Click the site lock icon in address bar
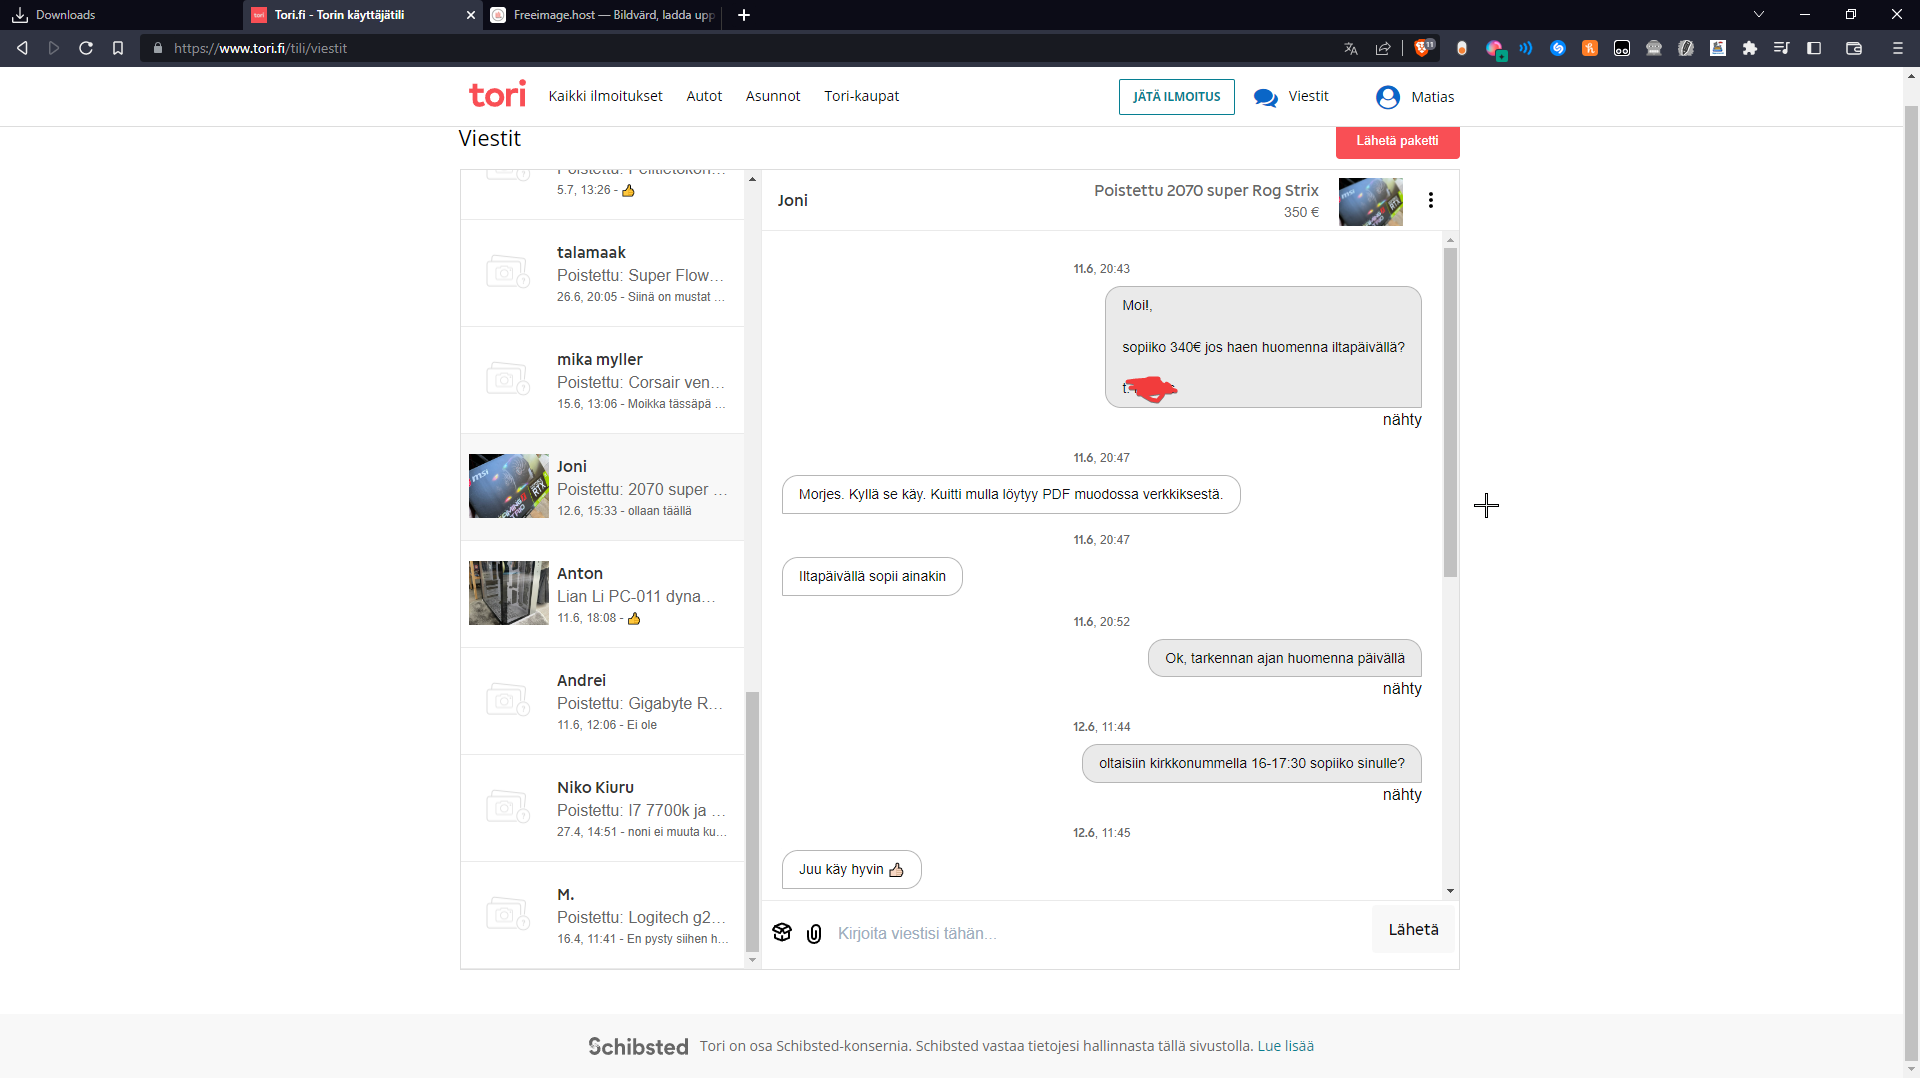This screenshot has height=1078, width=1920. coord(158,48)
